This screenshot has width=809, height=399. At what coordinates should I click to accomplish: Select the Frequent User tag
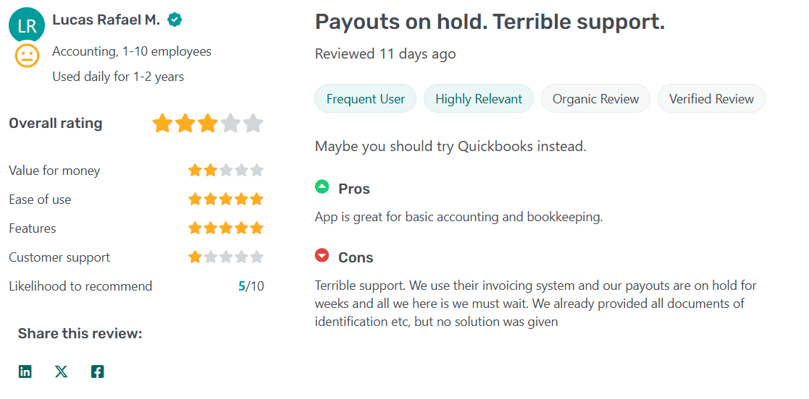[365, 99]
